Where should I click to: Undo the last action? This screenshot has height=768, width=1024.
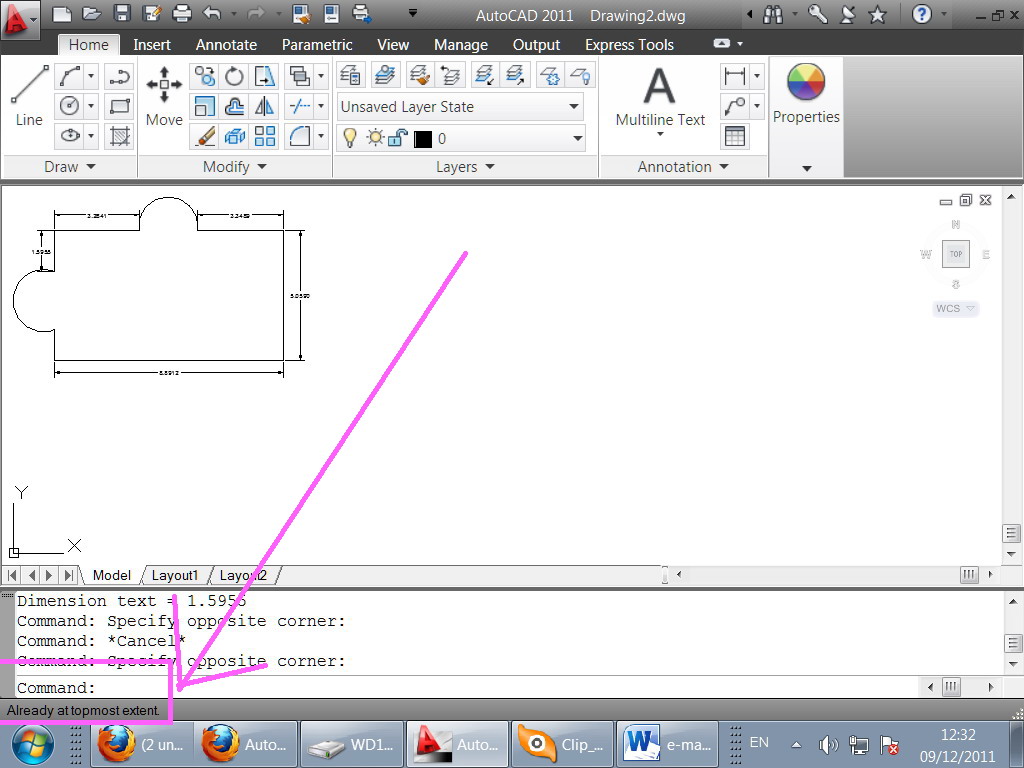(212, 13)
